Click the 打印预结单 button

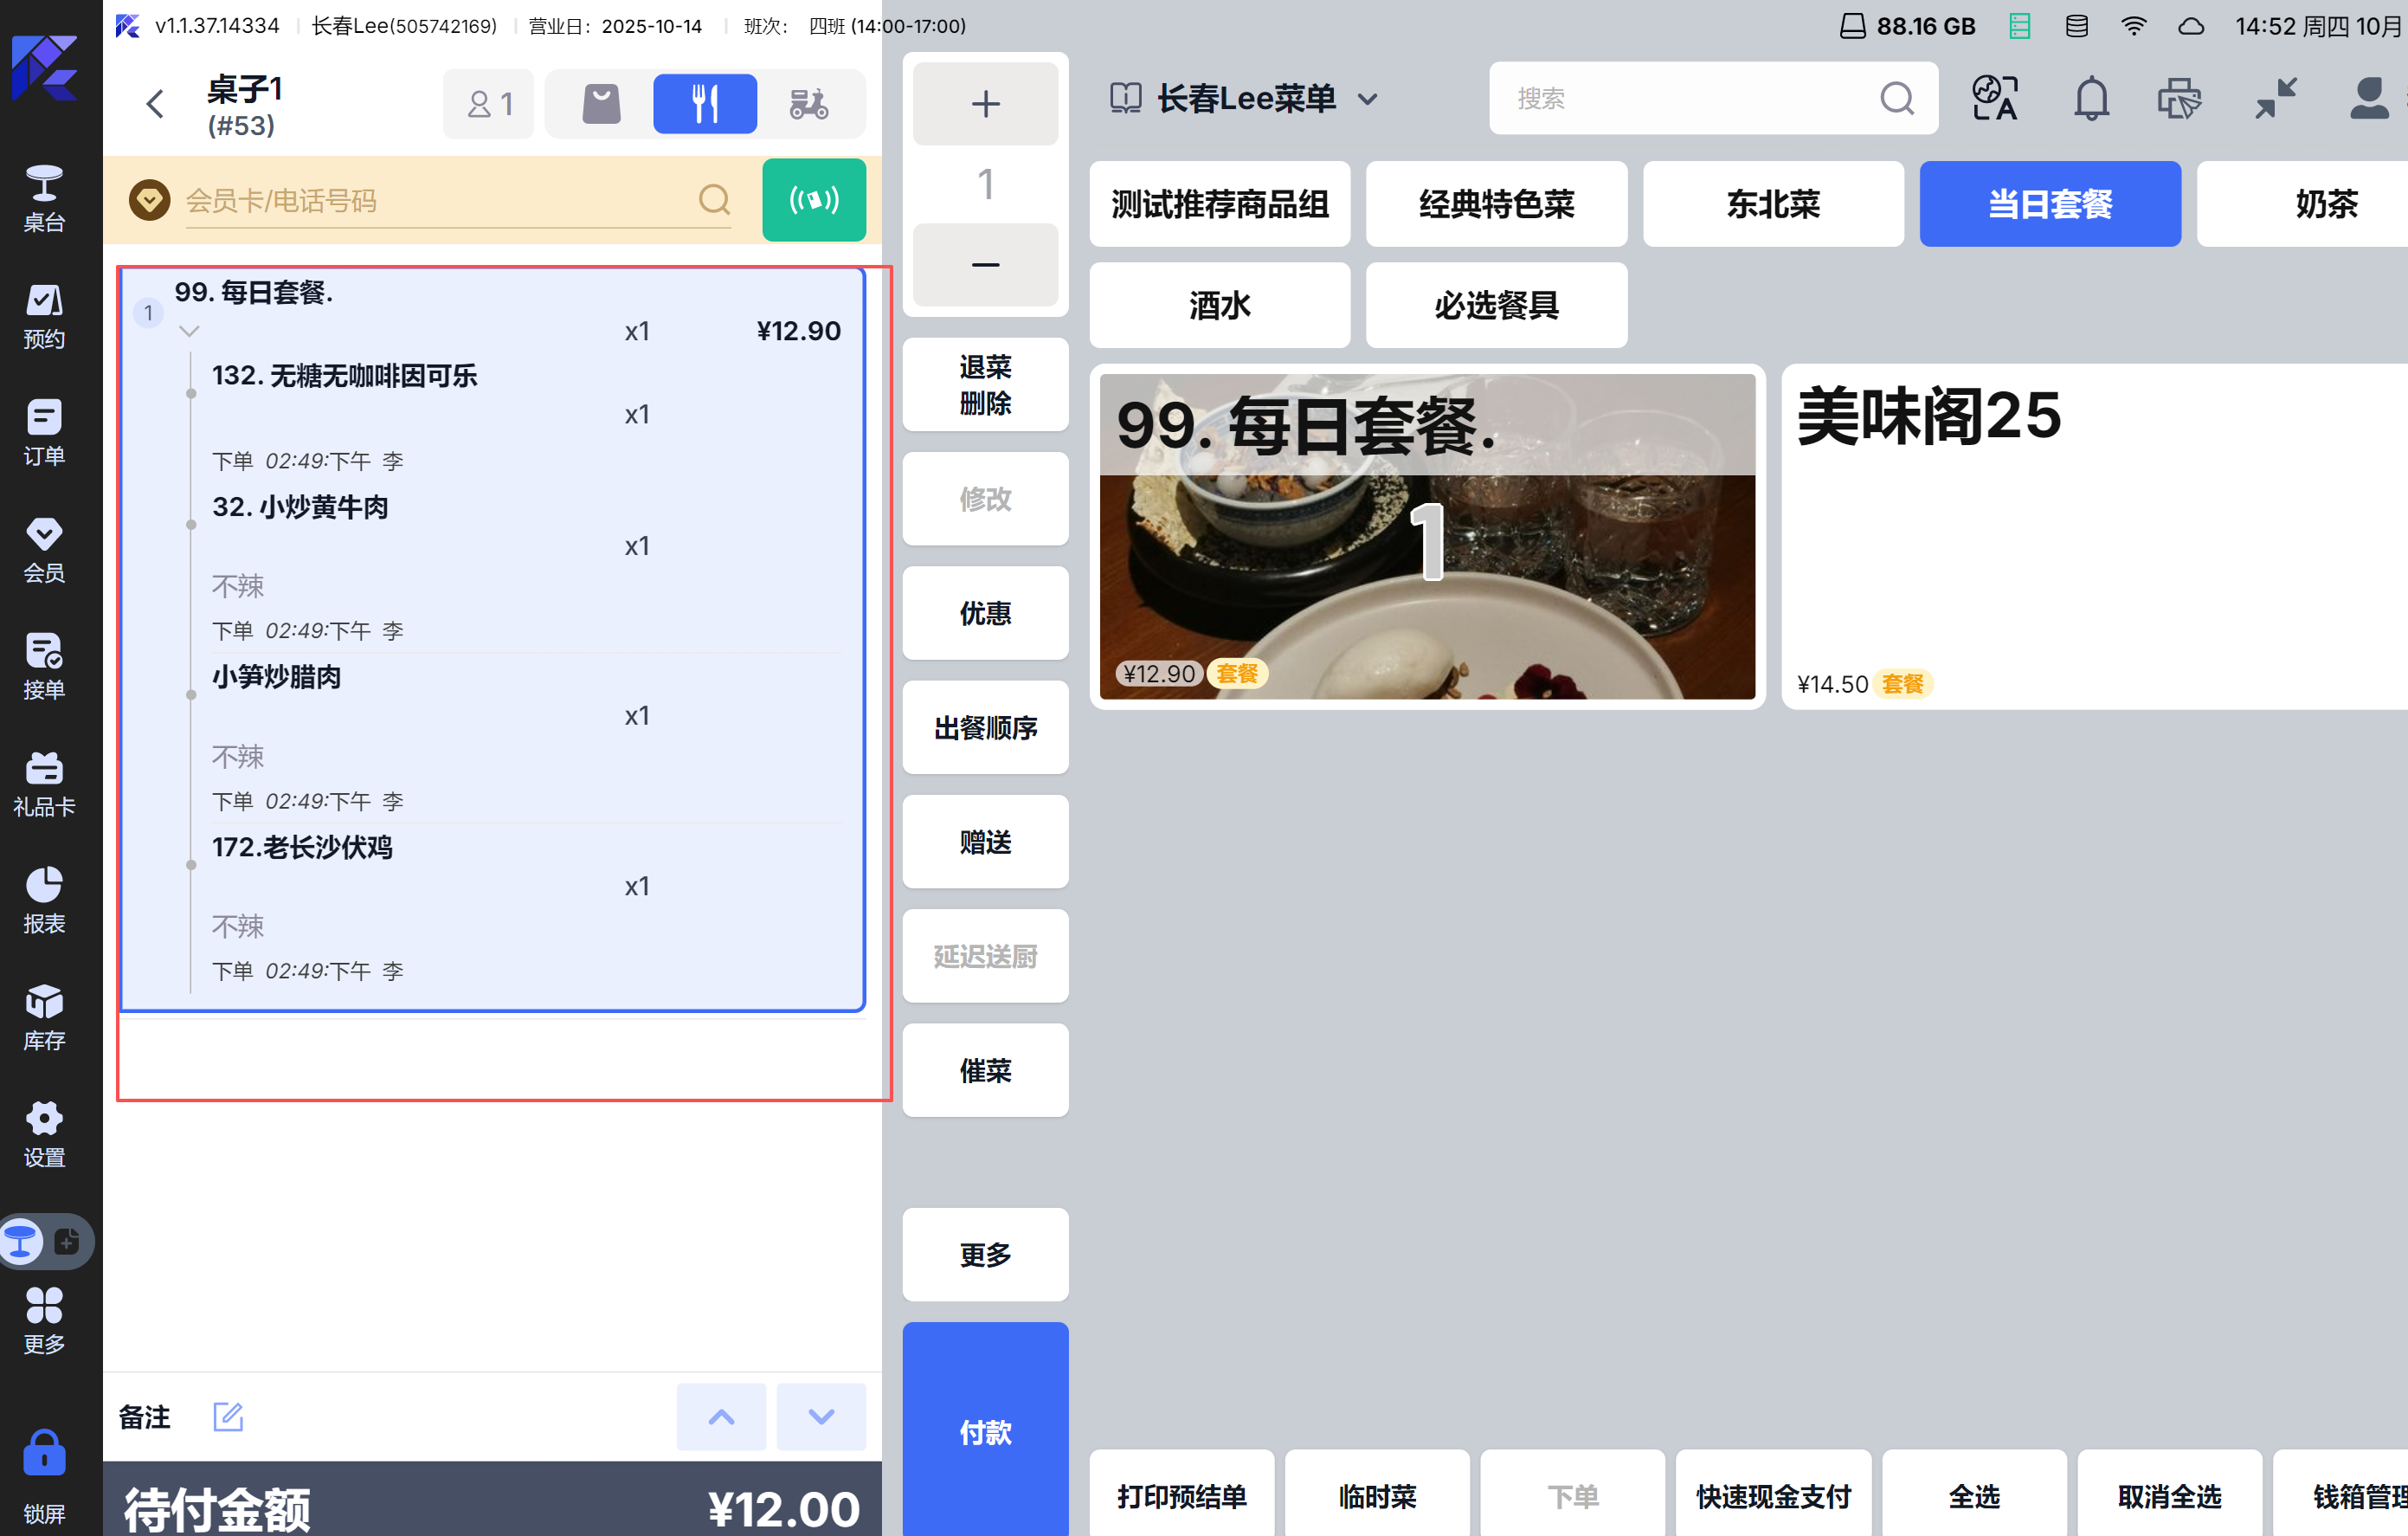pyautogui.click(x=1181, y=1496)
